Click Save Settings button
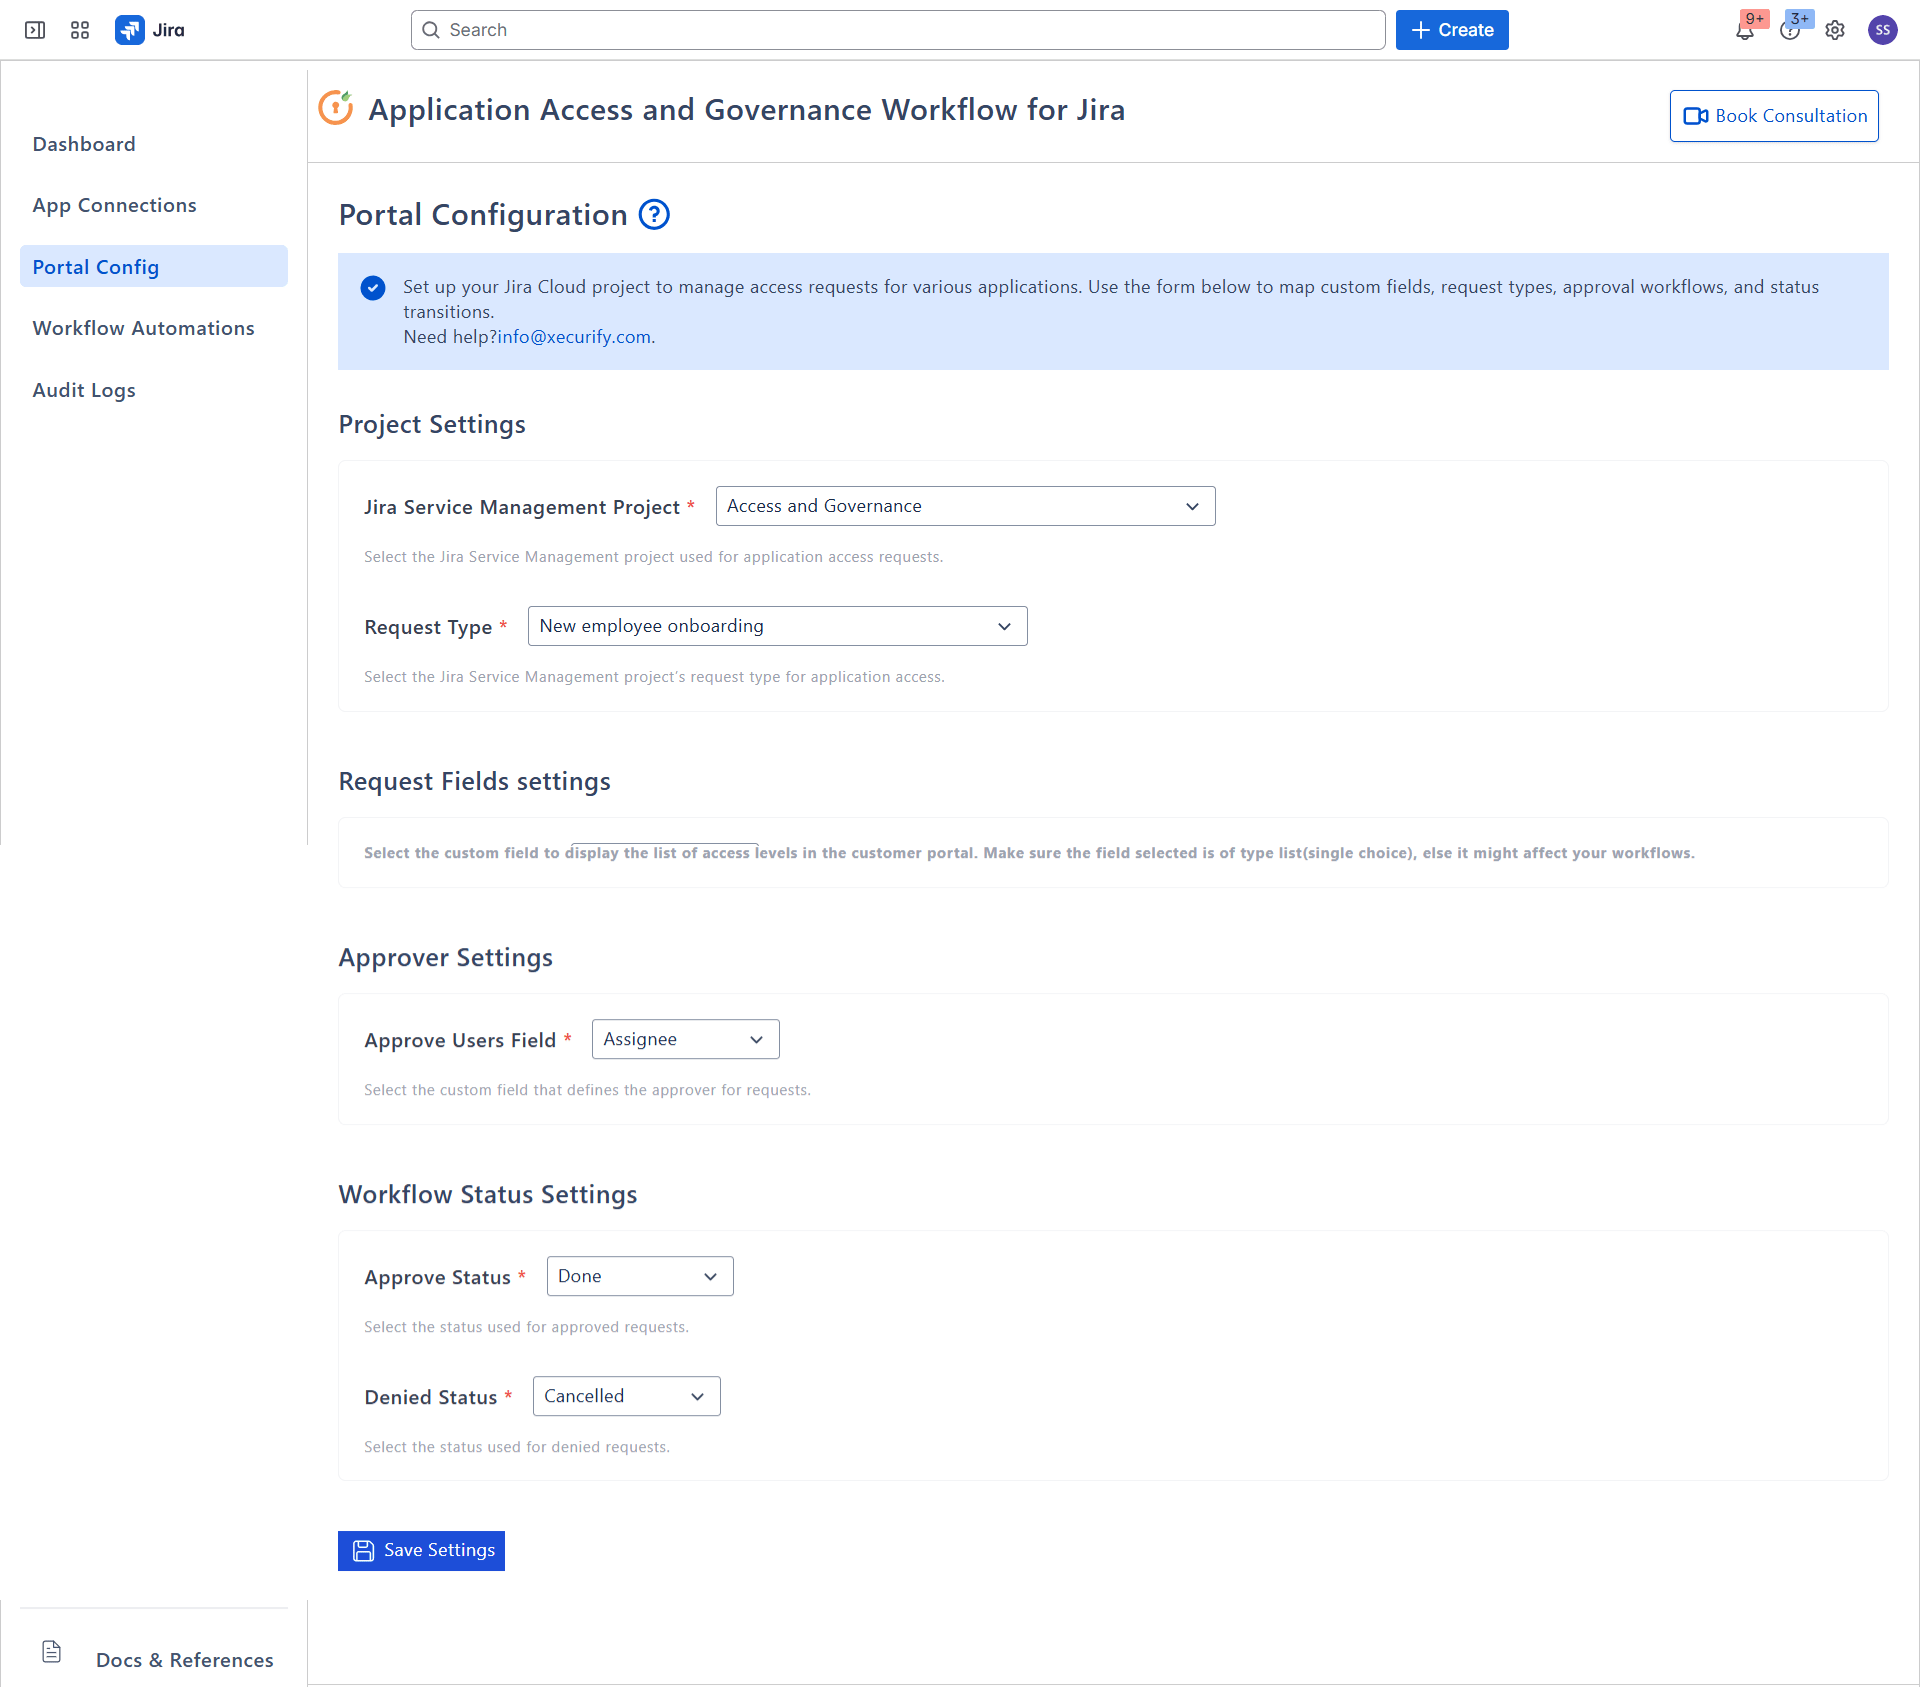1920x1688 pixels. [x=421, y=1550]
